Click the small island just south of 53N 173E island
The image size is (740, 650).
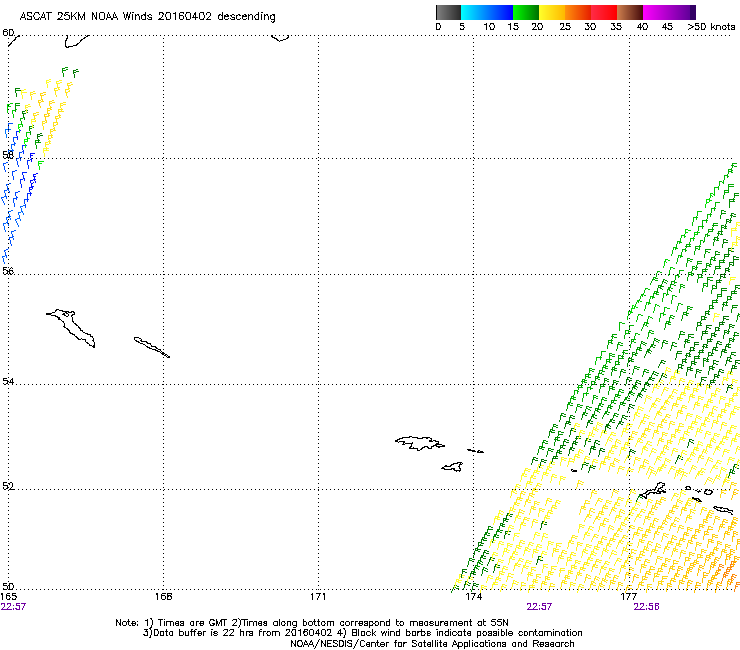(x=452, y=467)
